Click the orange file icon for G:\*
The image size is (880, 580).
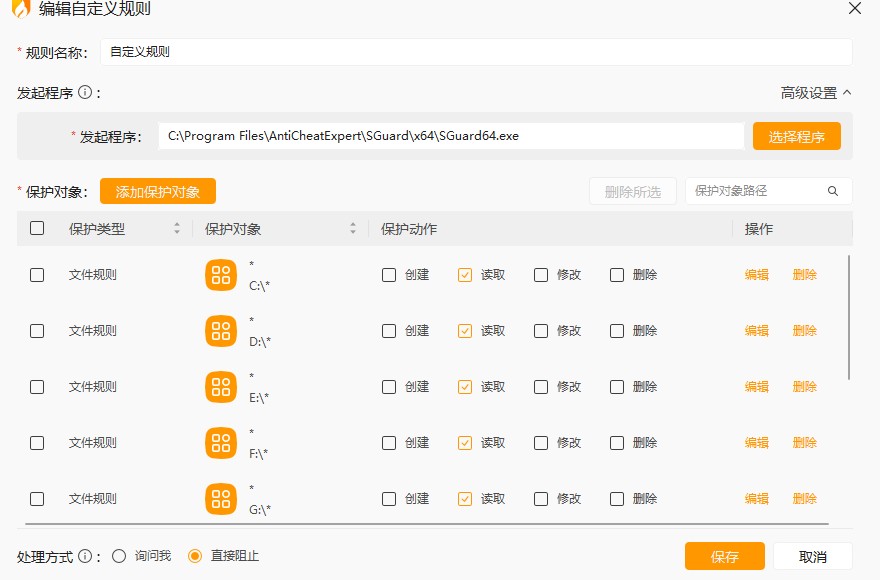pos(221,499)
